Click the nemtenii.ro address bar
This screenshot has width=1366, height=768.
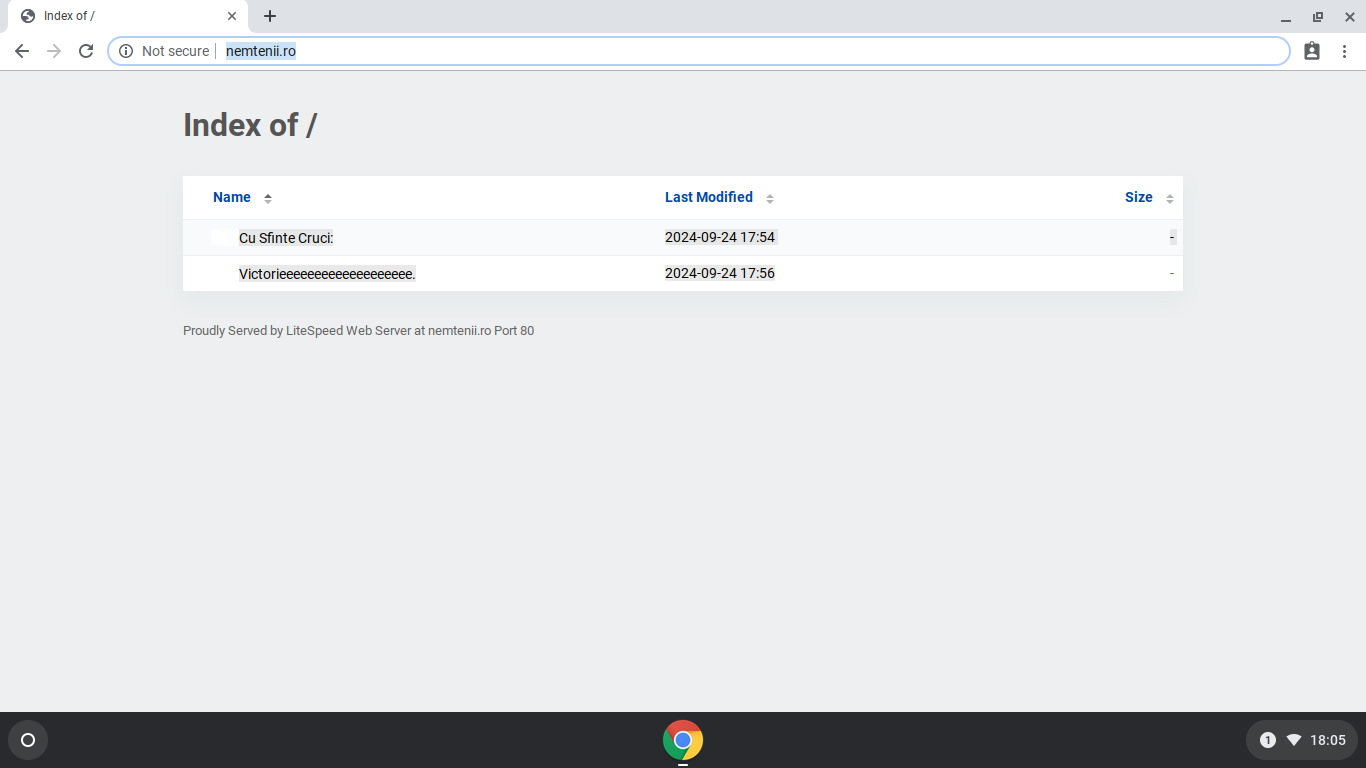pyautogui.click(x=699, y=51)
